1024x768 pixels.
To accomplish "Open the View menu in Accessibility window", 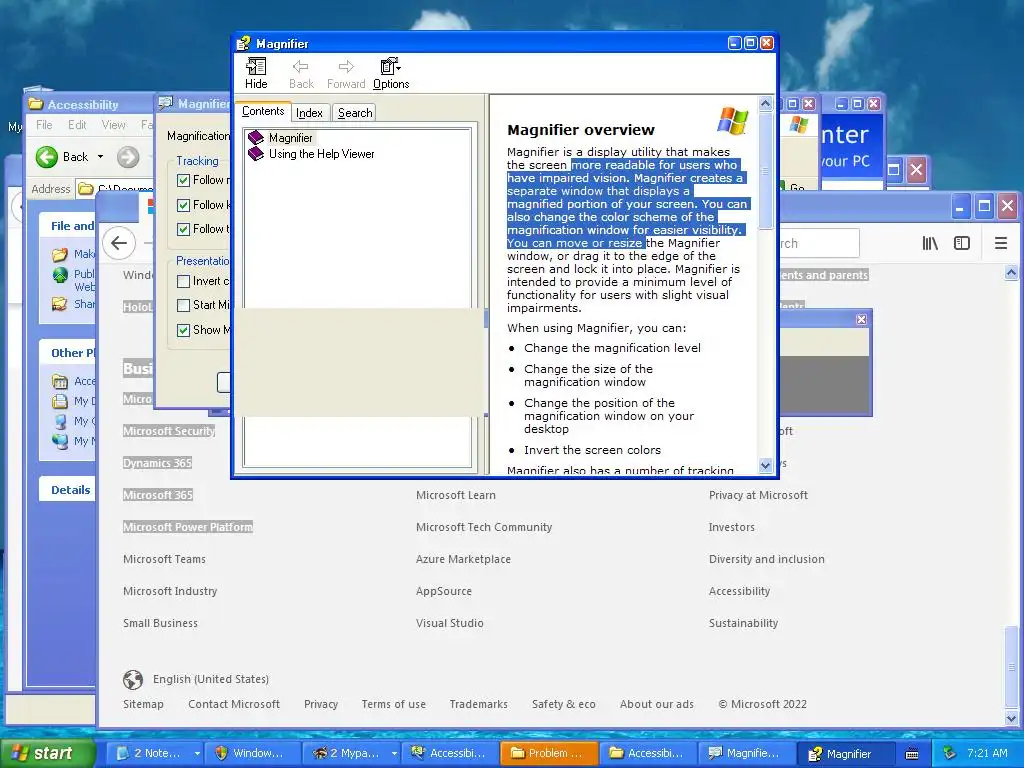I will pos(114,125).
